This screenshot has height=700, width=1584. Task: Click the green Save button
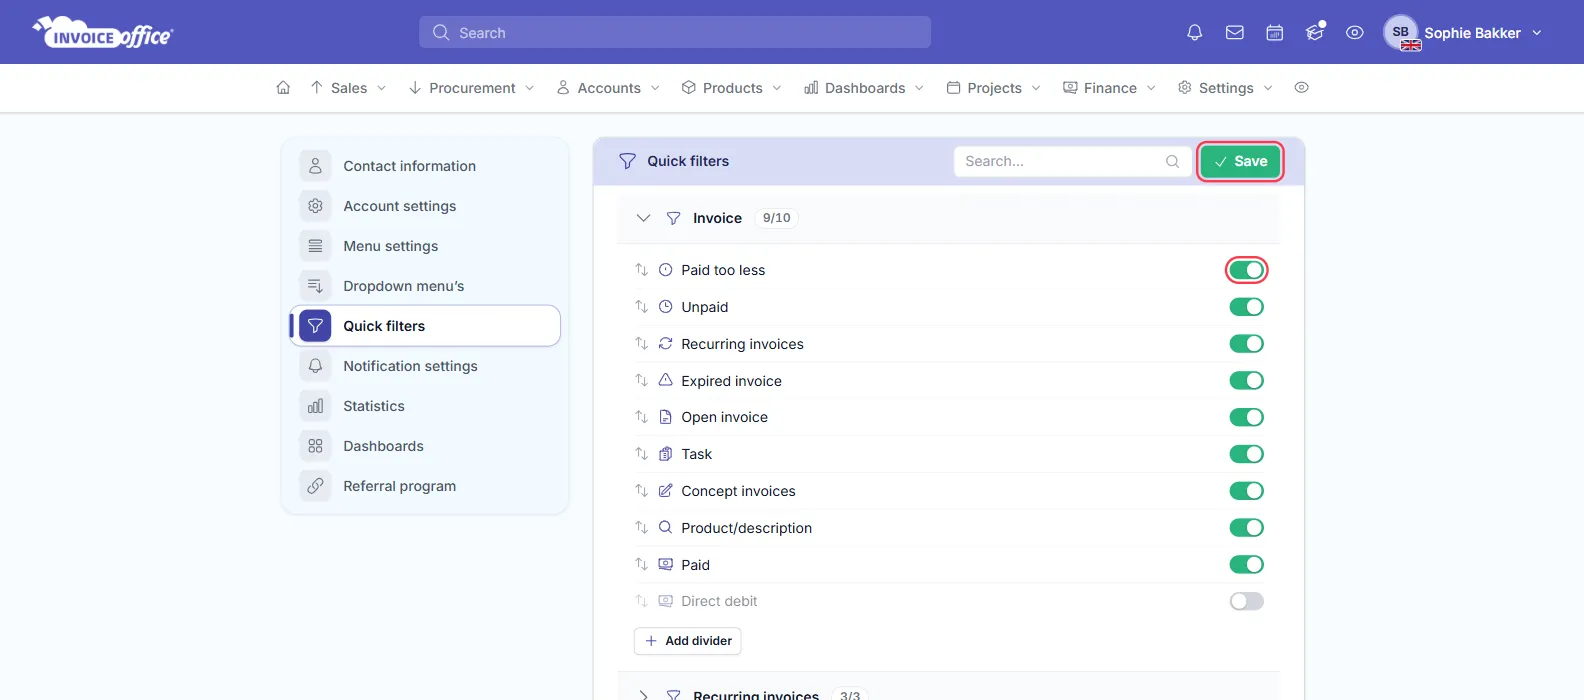1240,161
